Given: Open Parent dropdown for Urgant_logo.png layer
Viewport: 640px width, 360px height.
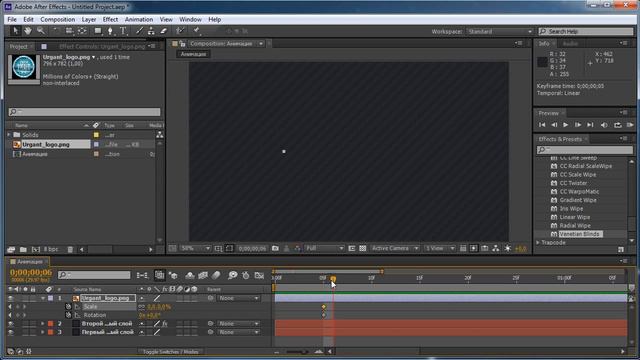Looking at the screenshot, I should (x=238, y=298).
